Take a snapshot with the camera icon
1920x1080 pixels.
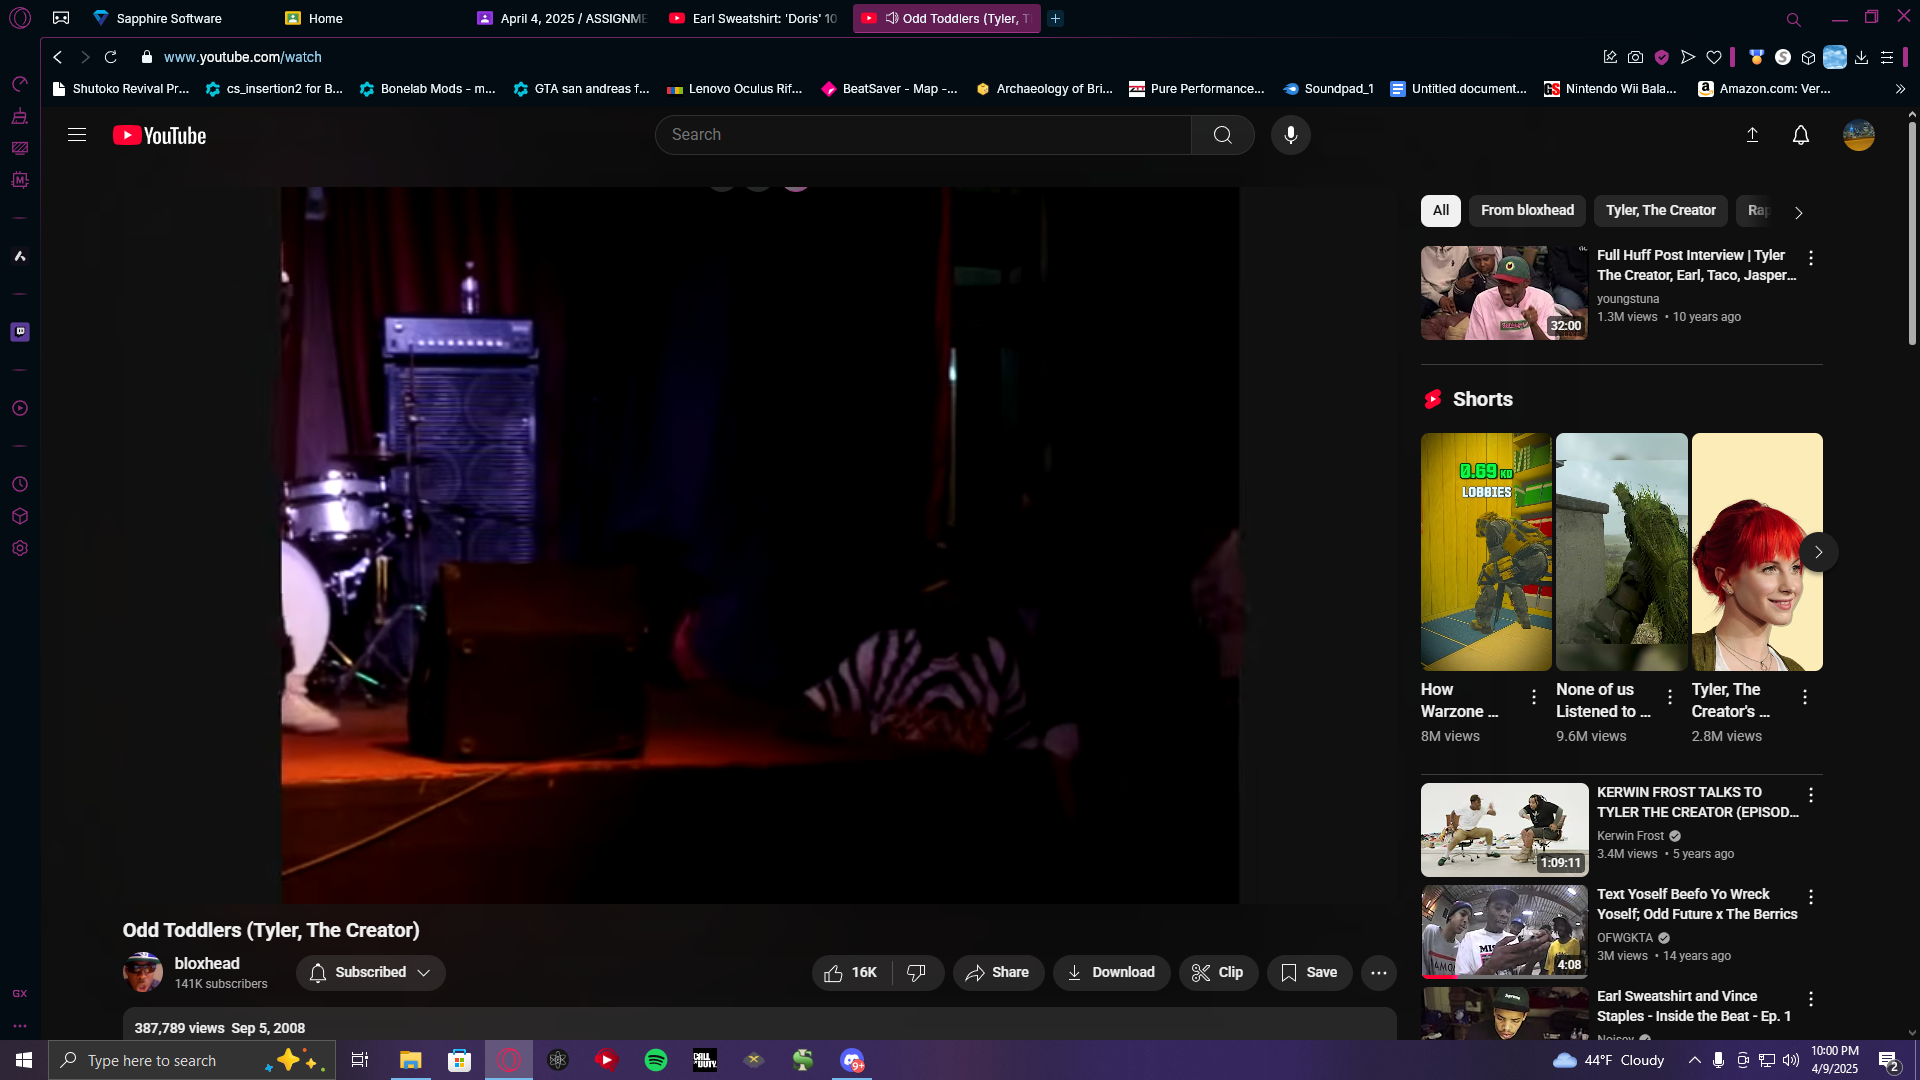pyautogui.click(x=1635, y=57)
